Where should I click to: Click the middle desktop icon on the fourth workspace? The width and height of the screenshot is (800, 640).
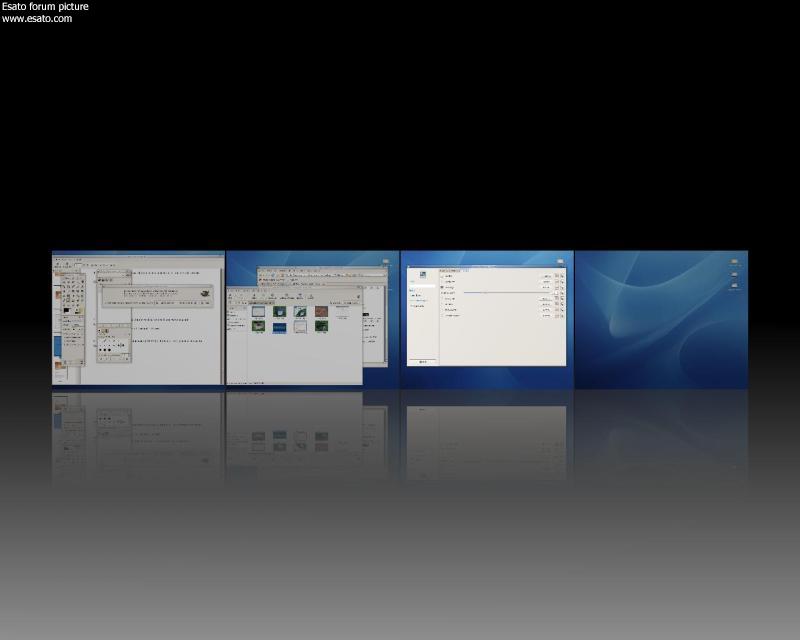tap(735, 273)
